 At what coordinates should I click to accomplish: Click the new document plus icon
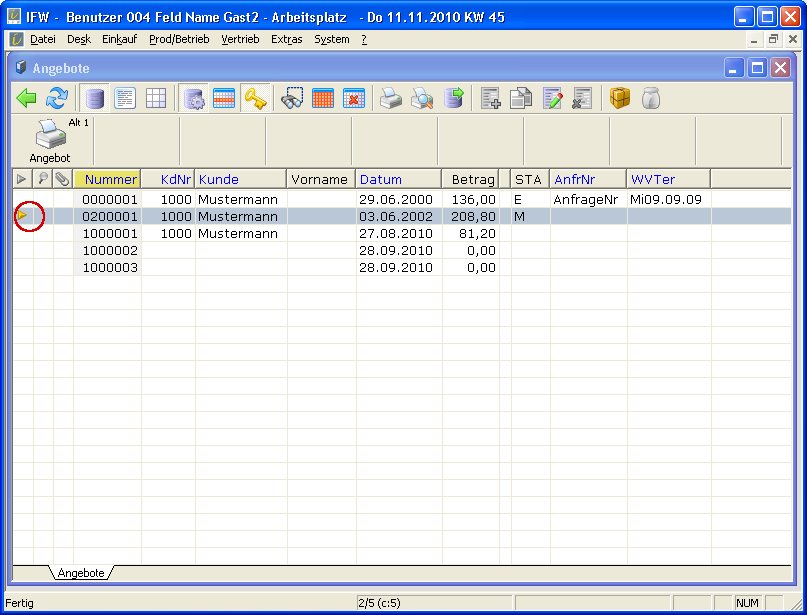pyautogui.click(x=491, y=98)
